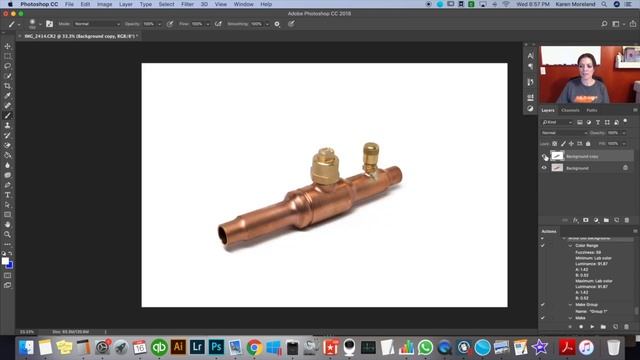The image size is (640, 360).
Task: Create a new layer in Layers panel
Action: pyautogui.click(x=616, y=220)
